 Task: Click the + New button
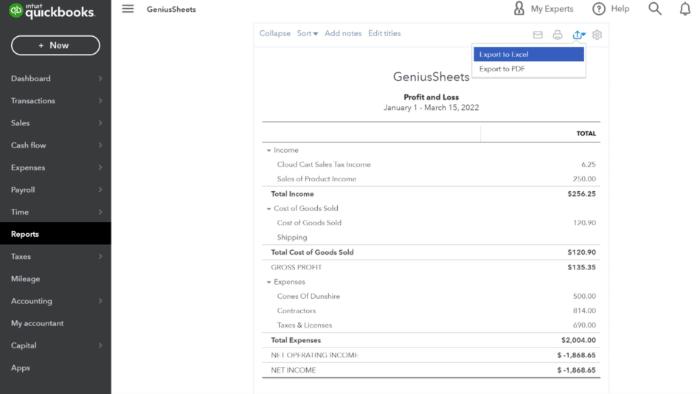coord(55,46)
